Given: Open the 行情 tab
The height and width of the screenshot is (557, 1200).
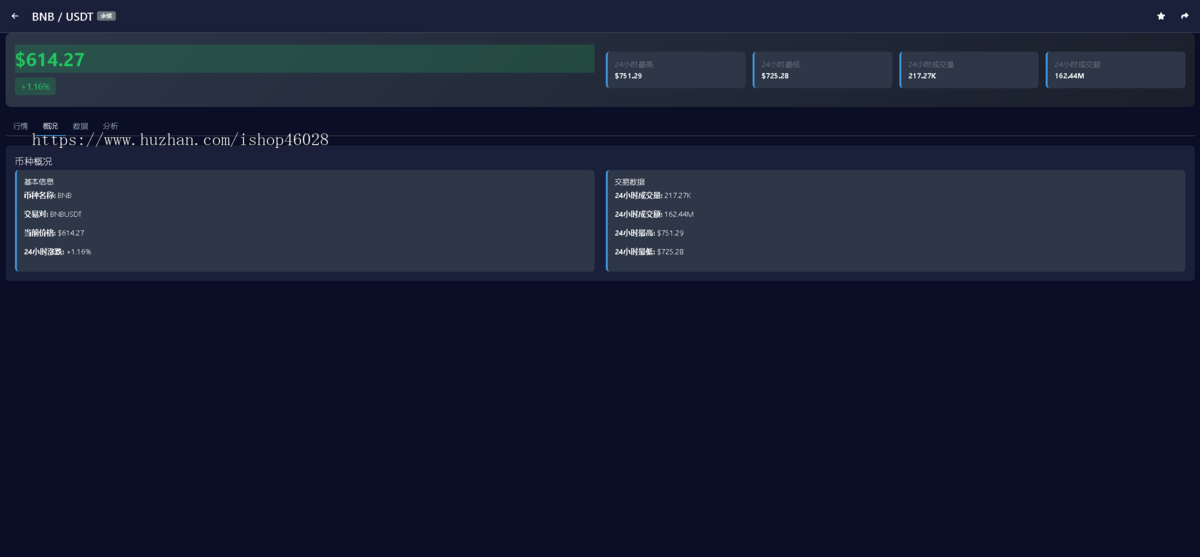Looking at the screenshot, I should 21,126.
